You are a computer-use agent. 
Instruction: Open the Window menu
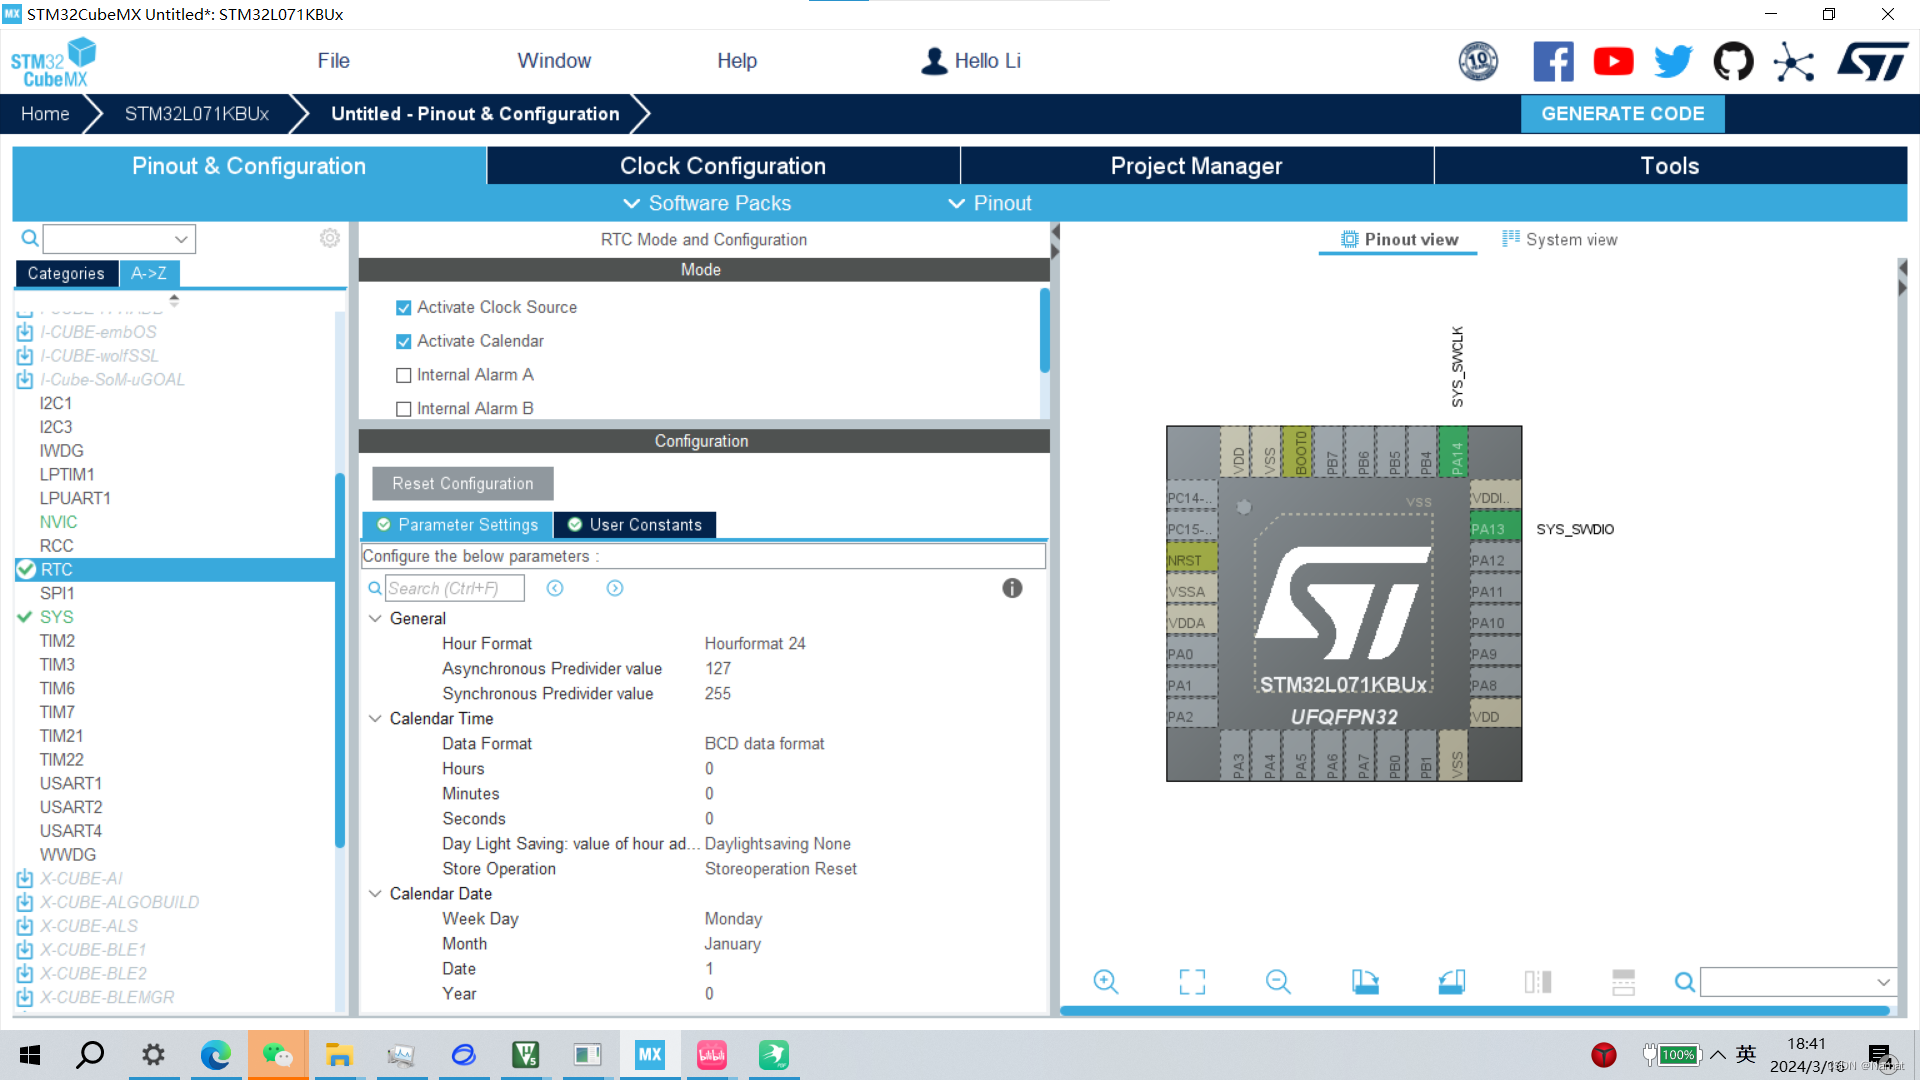554,61
